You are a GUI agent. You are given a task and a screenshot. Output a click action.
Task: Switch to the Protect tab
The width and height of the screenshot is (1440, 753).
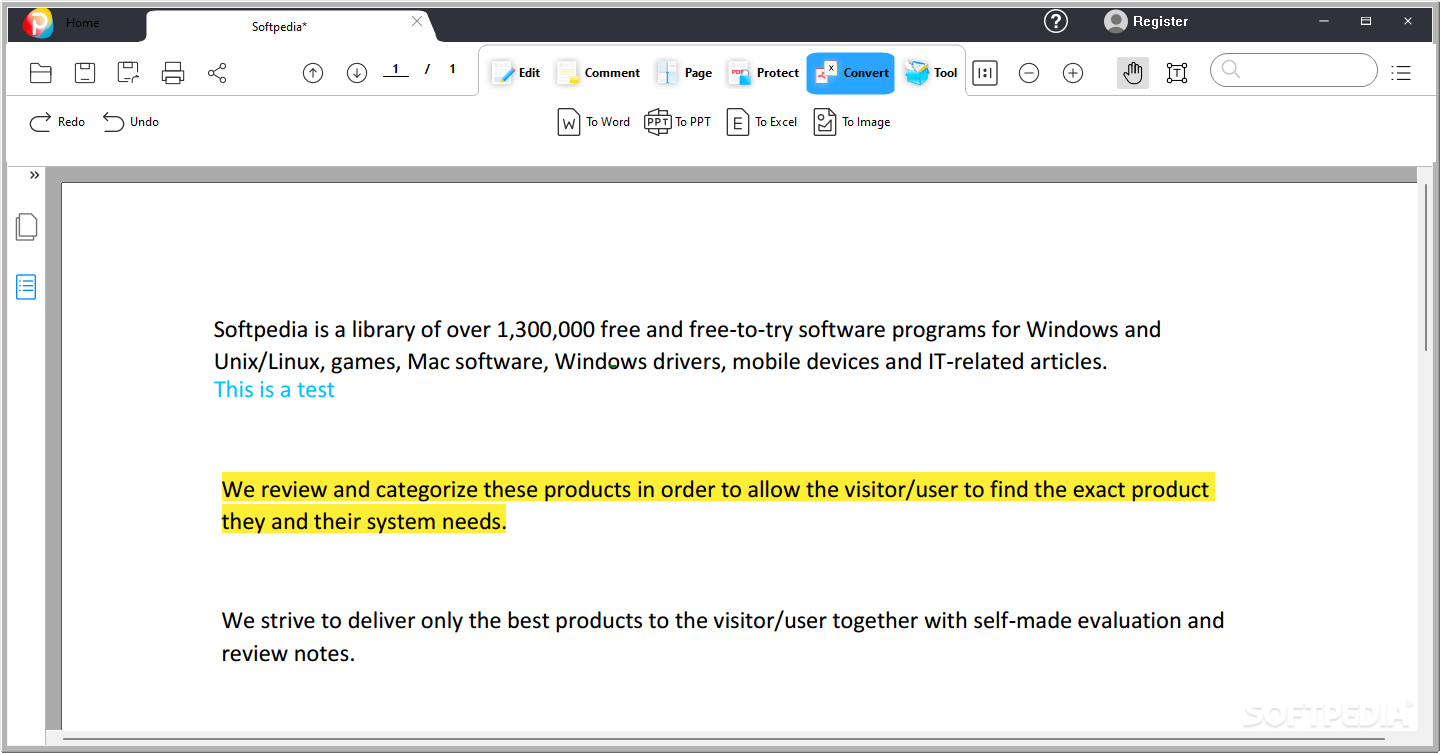click(763, 72)
